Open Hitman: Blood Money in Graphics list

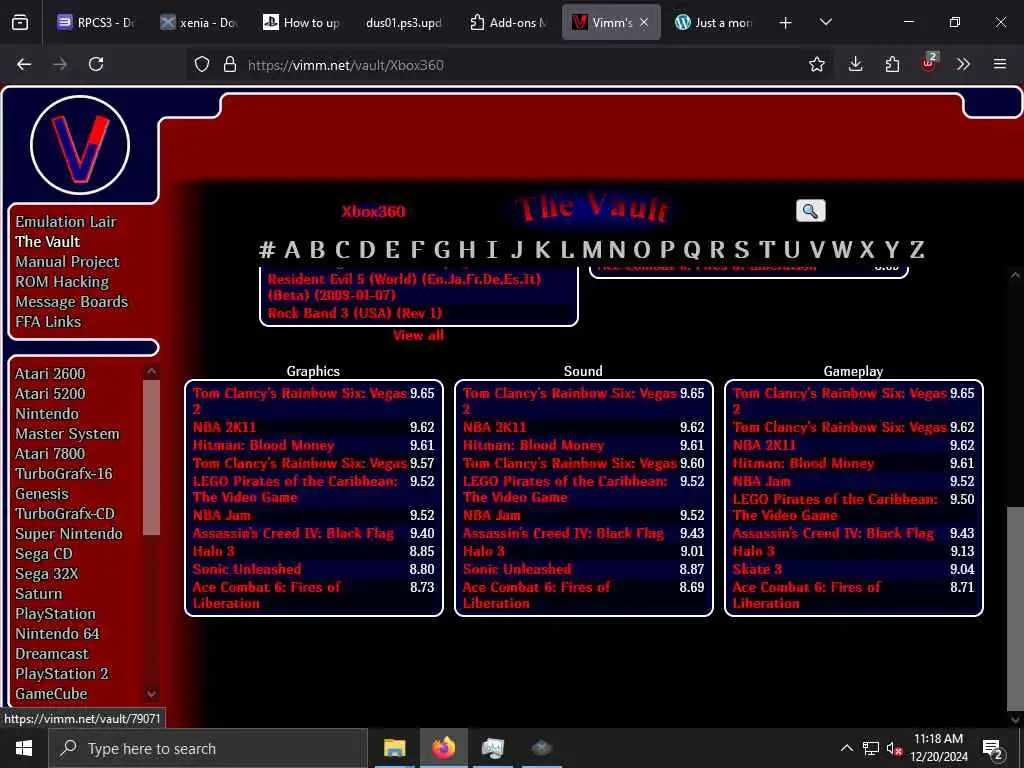(x=263, y=445)
